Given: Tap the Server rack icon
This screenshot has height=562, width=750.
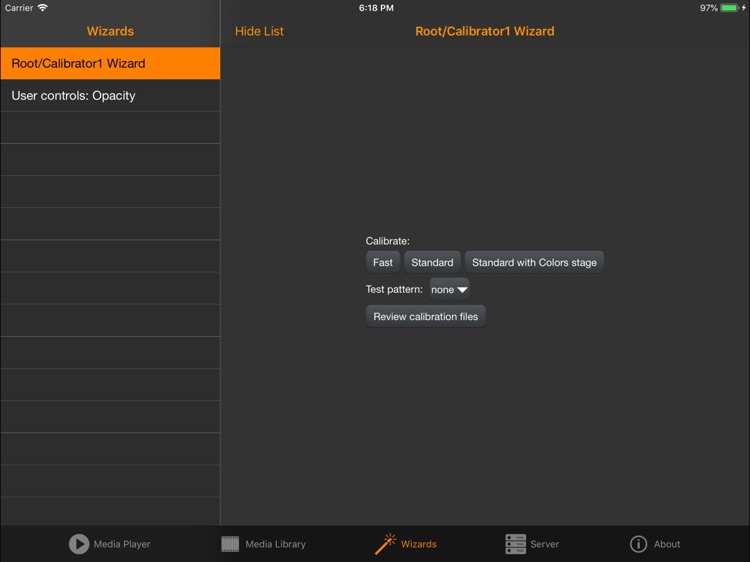Looking at the screenshot, I should tap(515, 544).
